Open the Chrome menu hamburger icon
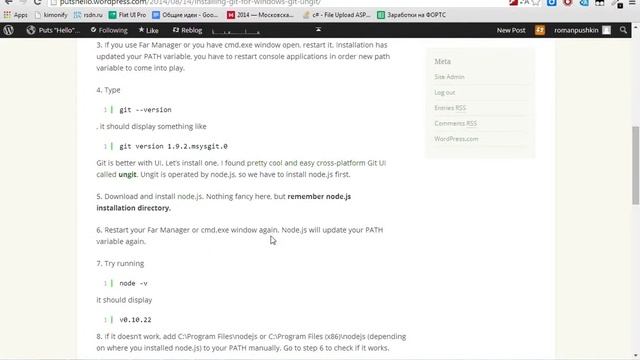 (632, 2)
